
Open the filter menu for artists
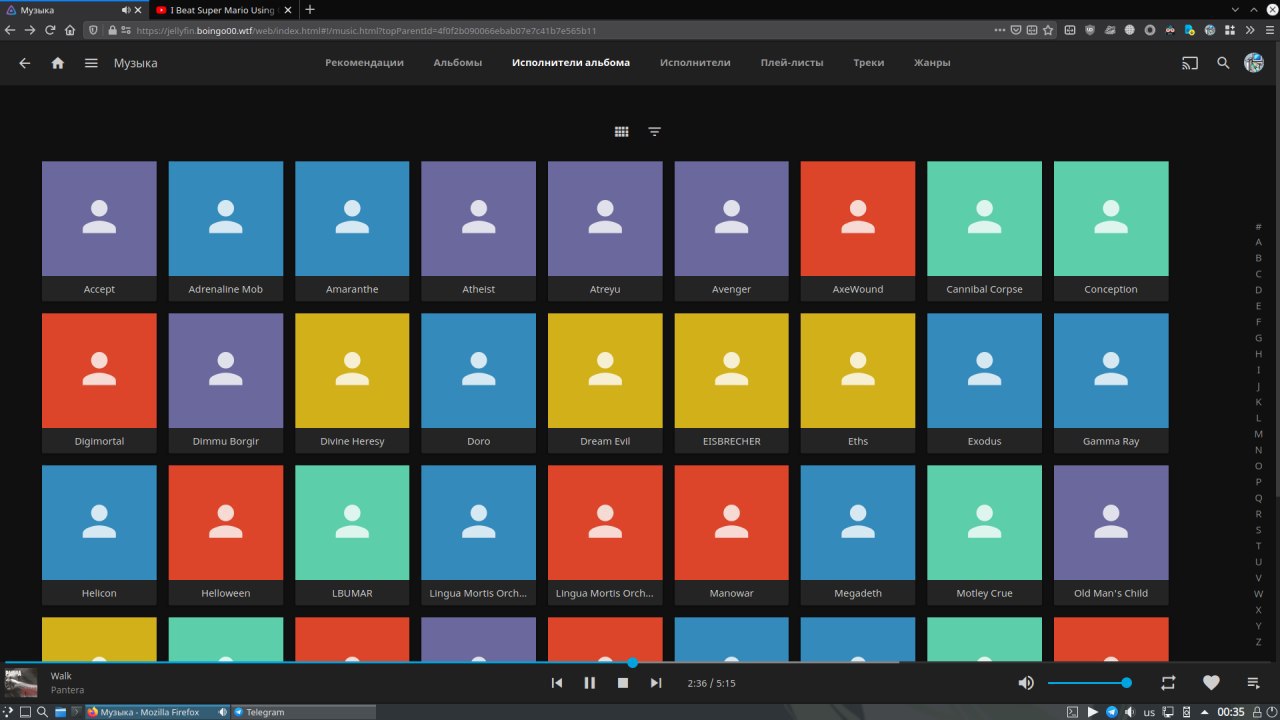coord(655,131)
